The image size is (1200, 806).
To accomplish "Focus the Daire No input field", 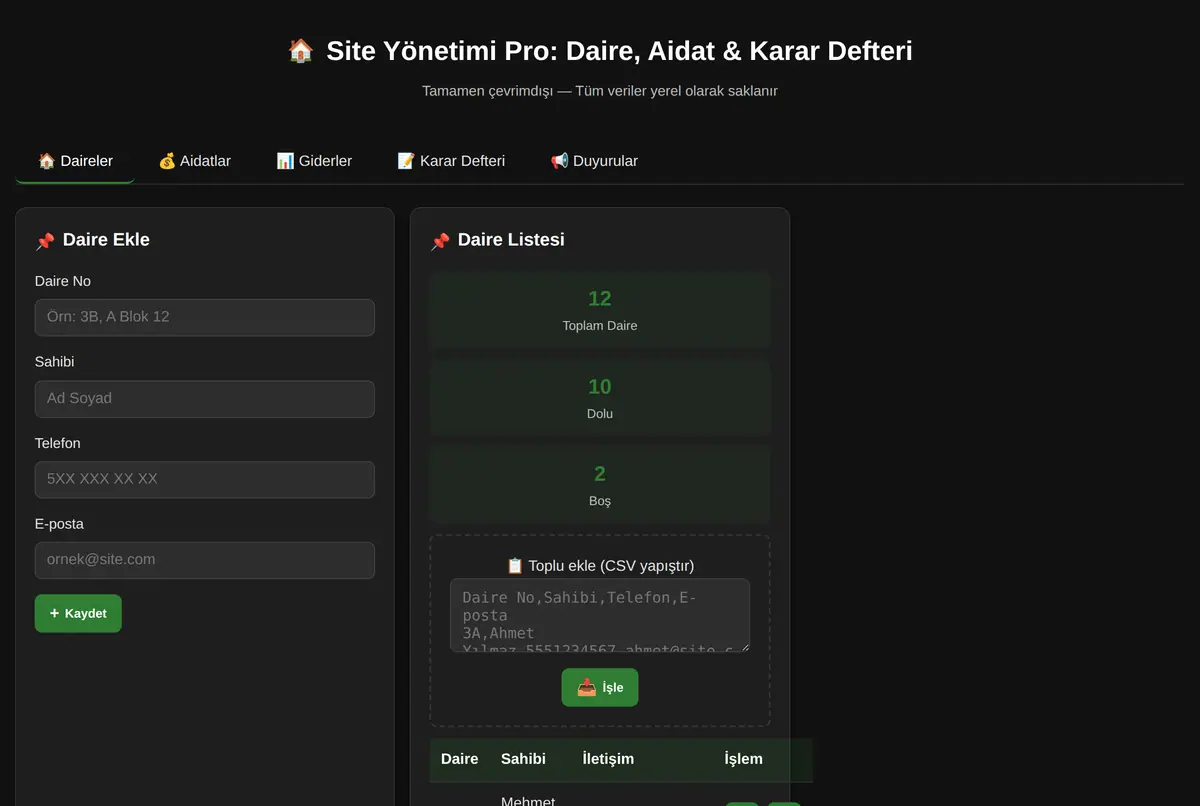I will coord(205,317).
